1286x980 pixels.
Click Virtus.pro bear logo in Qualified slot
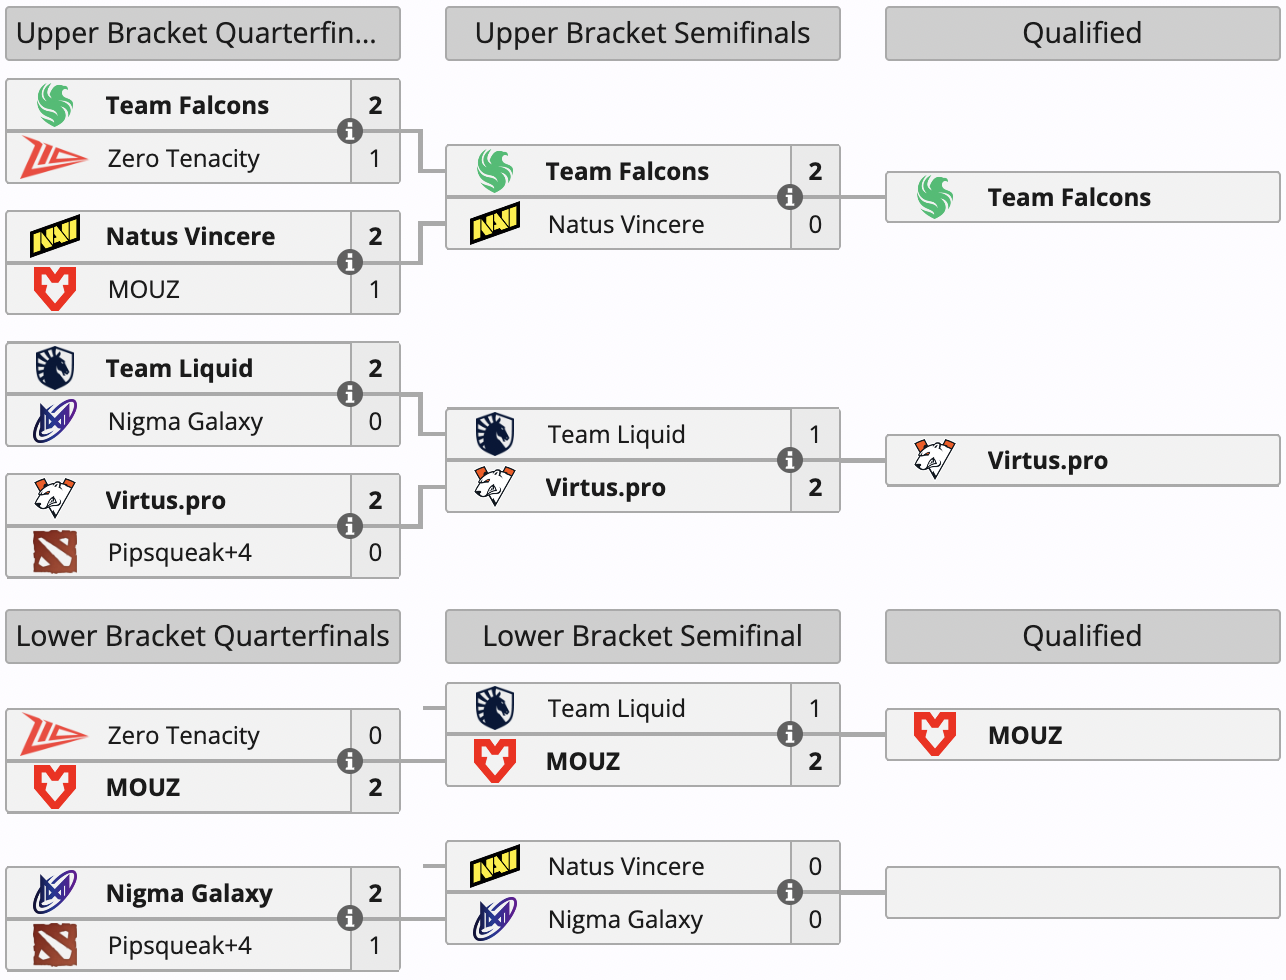[934, 459]
